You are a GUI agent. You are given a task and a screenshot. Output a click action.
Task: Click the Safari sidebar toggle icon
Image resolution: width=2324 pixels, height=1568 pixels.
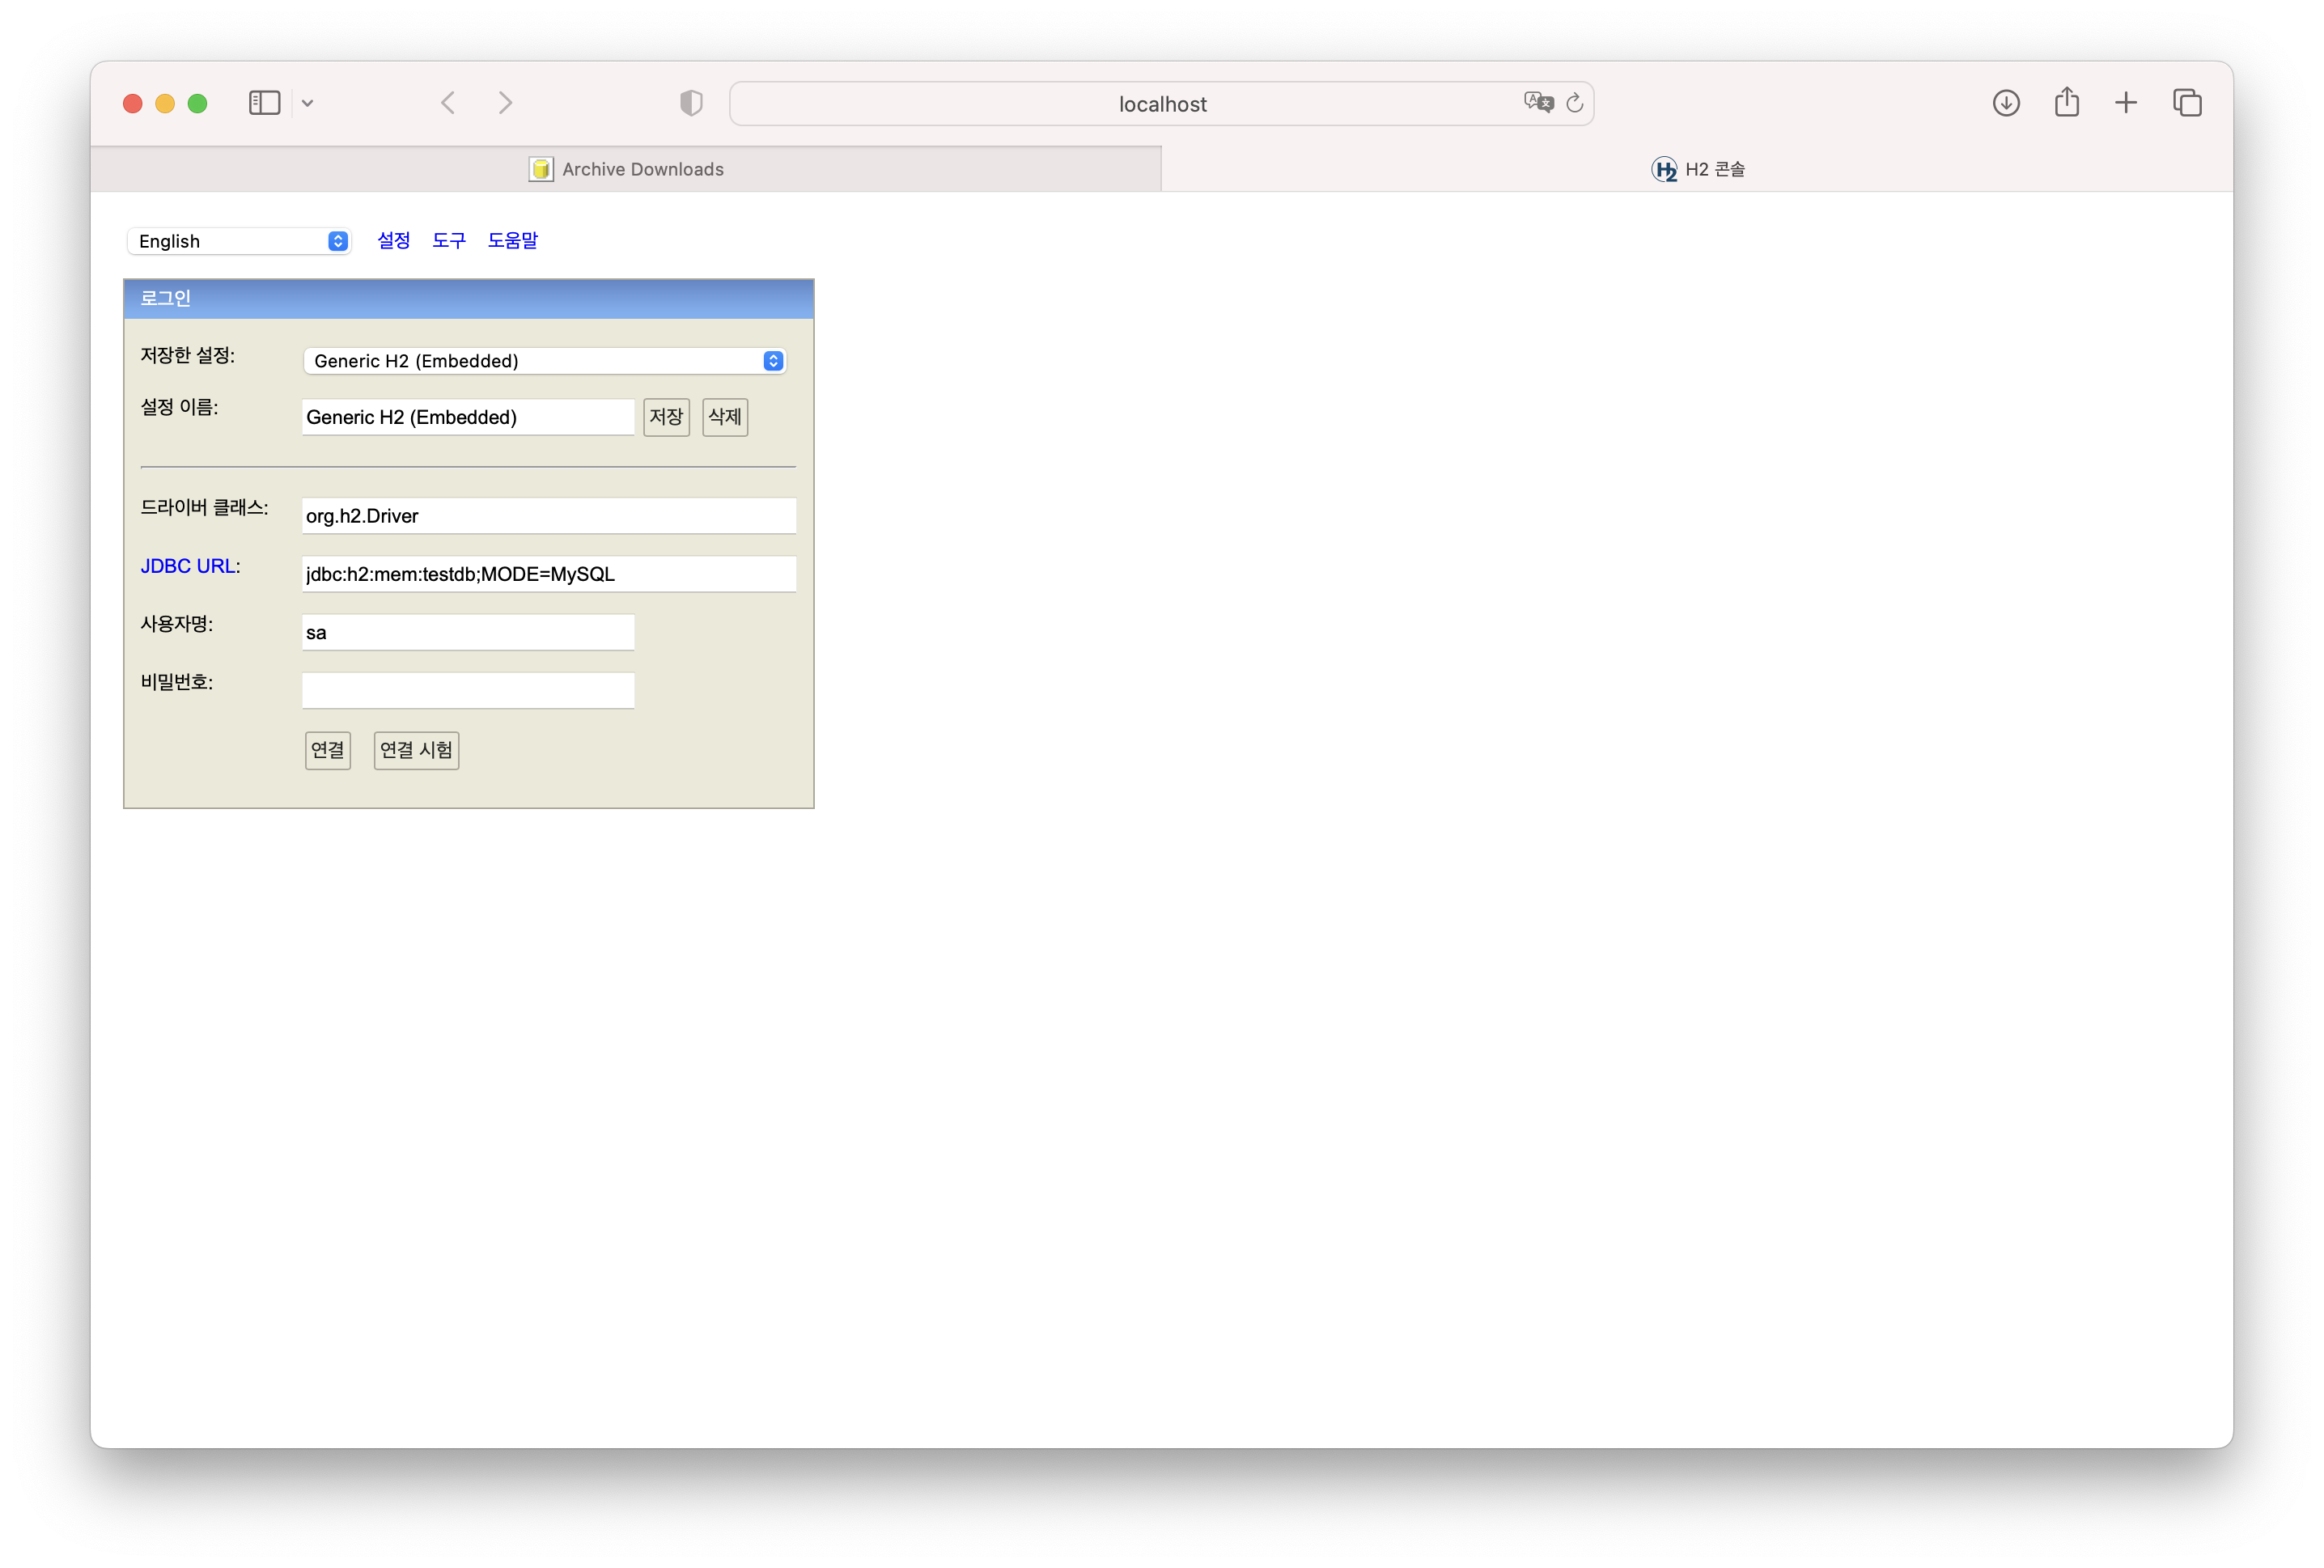(264, 103)
